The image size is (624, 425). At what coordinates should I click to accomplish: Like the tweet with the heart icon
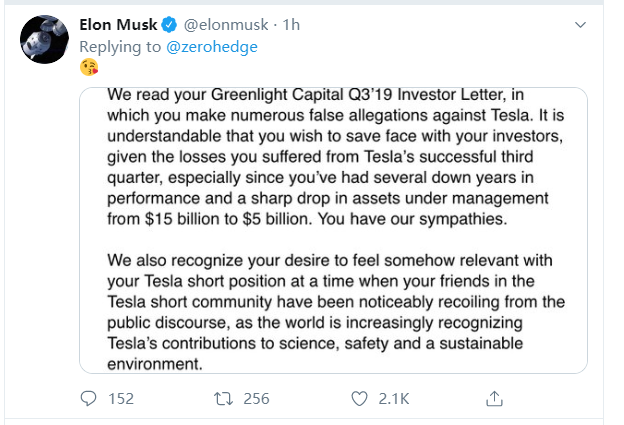pos(358,398)
